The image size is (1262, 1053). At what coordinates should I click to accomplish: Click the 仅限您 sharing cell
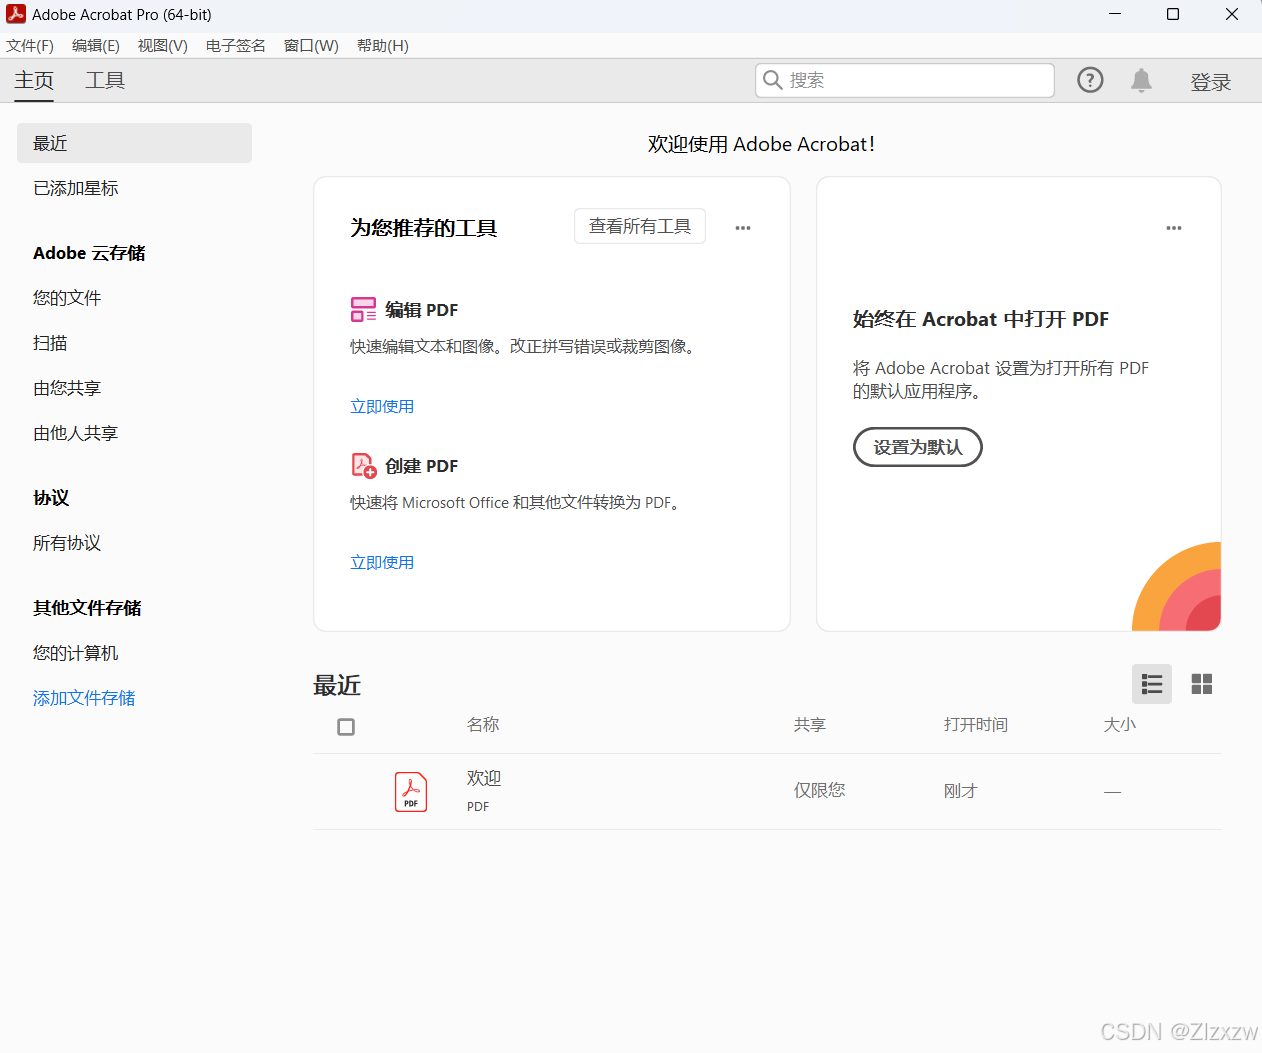[820, 790]
